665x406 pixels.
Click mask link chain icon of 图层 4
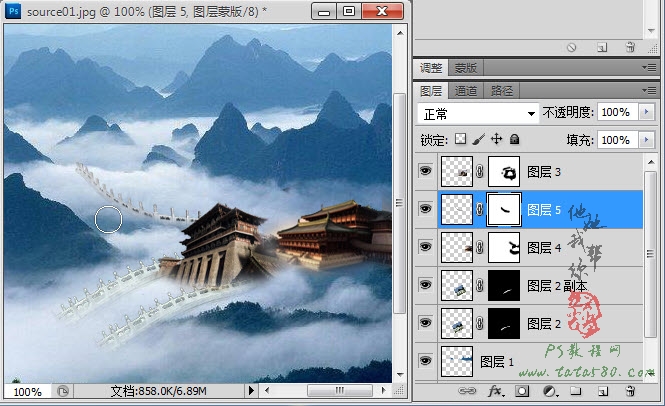[480, 247]
